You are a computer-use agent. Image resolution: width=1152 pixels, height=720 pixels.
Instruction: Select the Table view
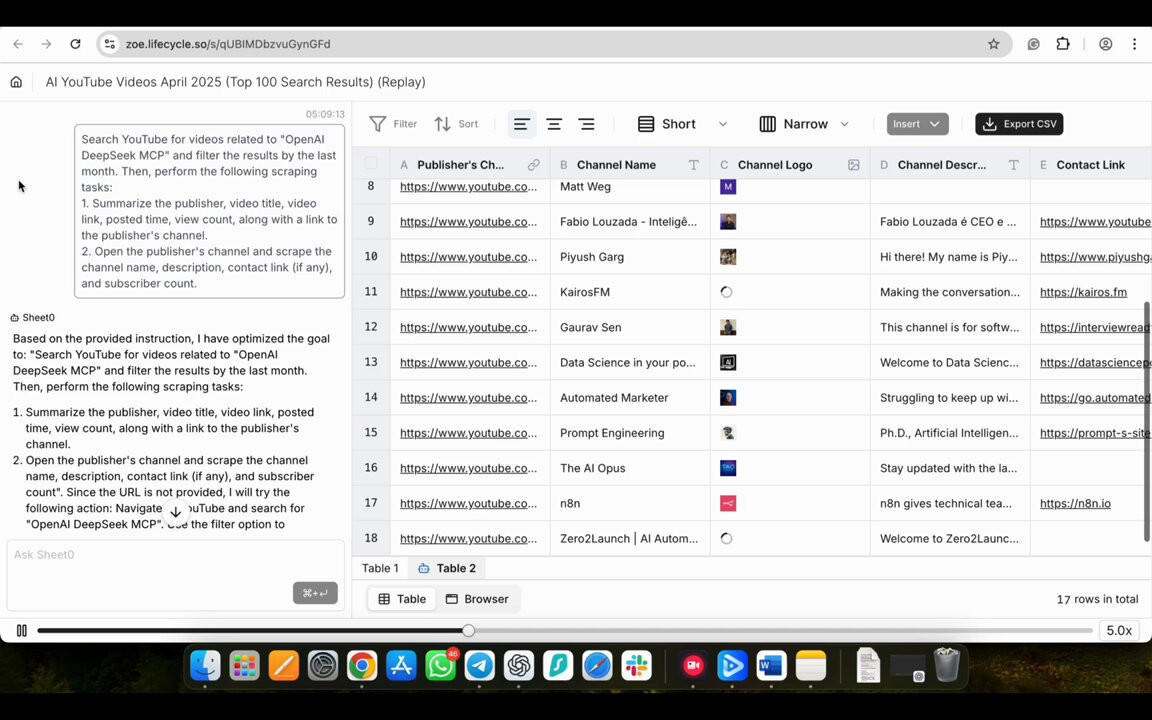pyautogui.click(x=402, y=599)
